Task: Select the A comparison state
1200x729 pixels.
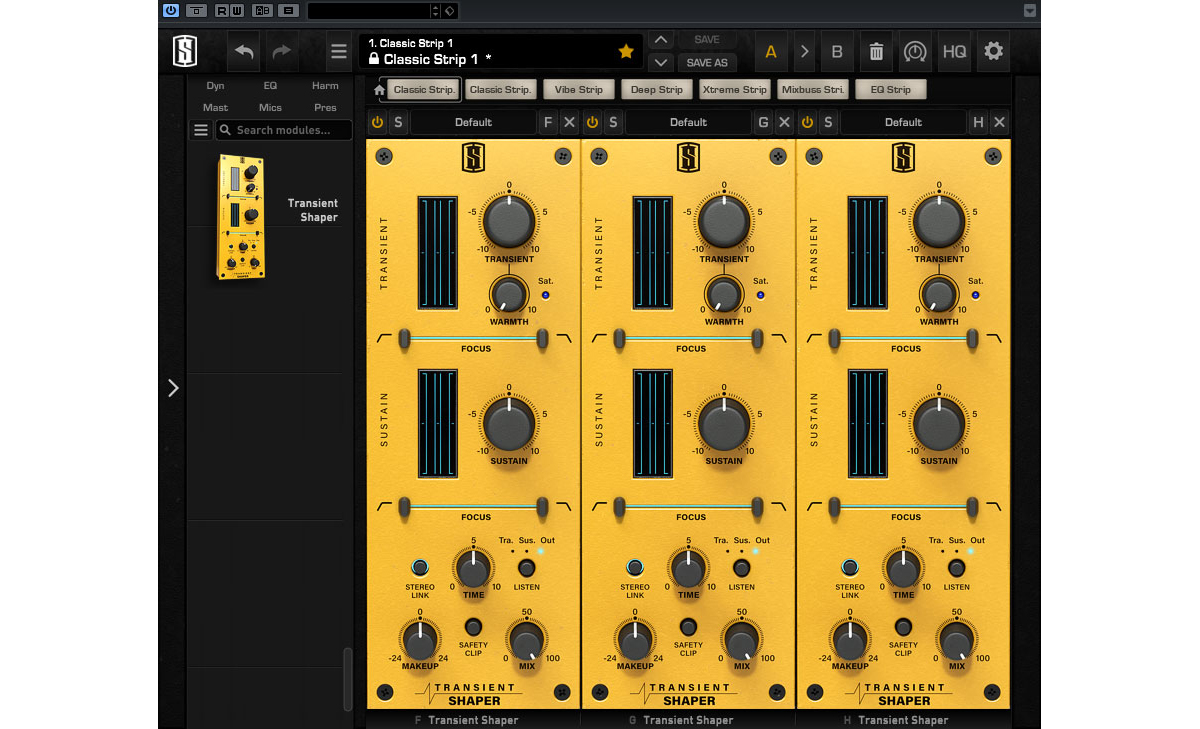Action: [x=771, y=52]
